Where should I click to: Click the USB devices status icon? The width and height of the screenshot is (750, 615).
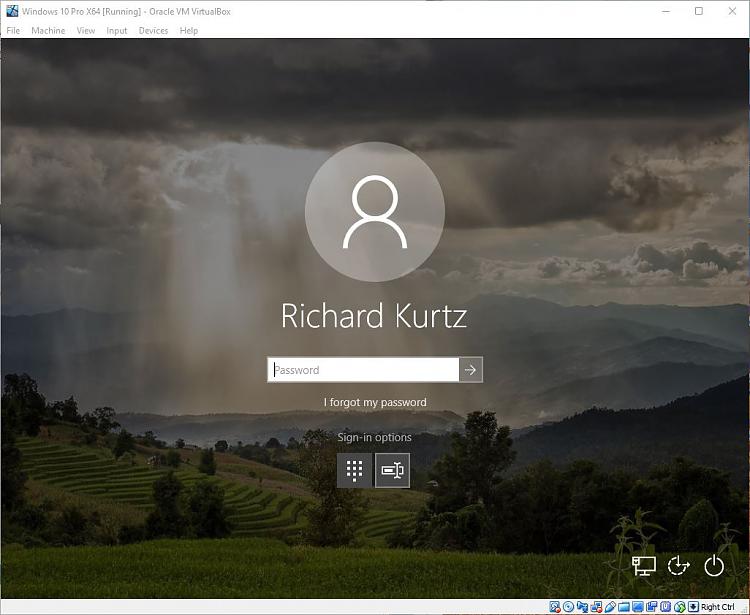[x=611, y=607]
